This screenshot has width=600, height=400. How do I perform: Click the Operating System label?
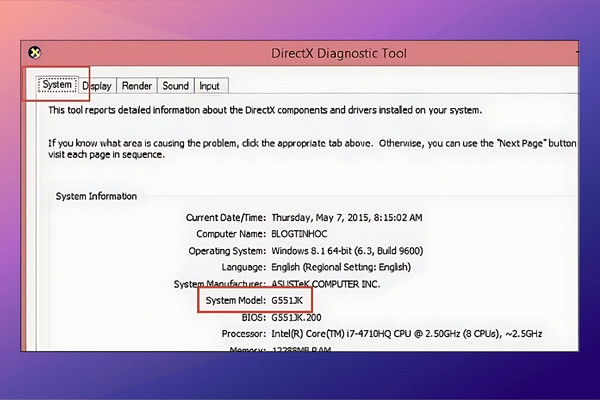click(x=227, y=251)
